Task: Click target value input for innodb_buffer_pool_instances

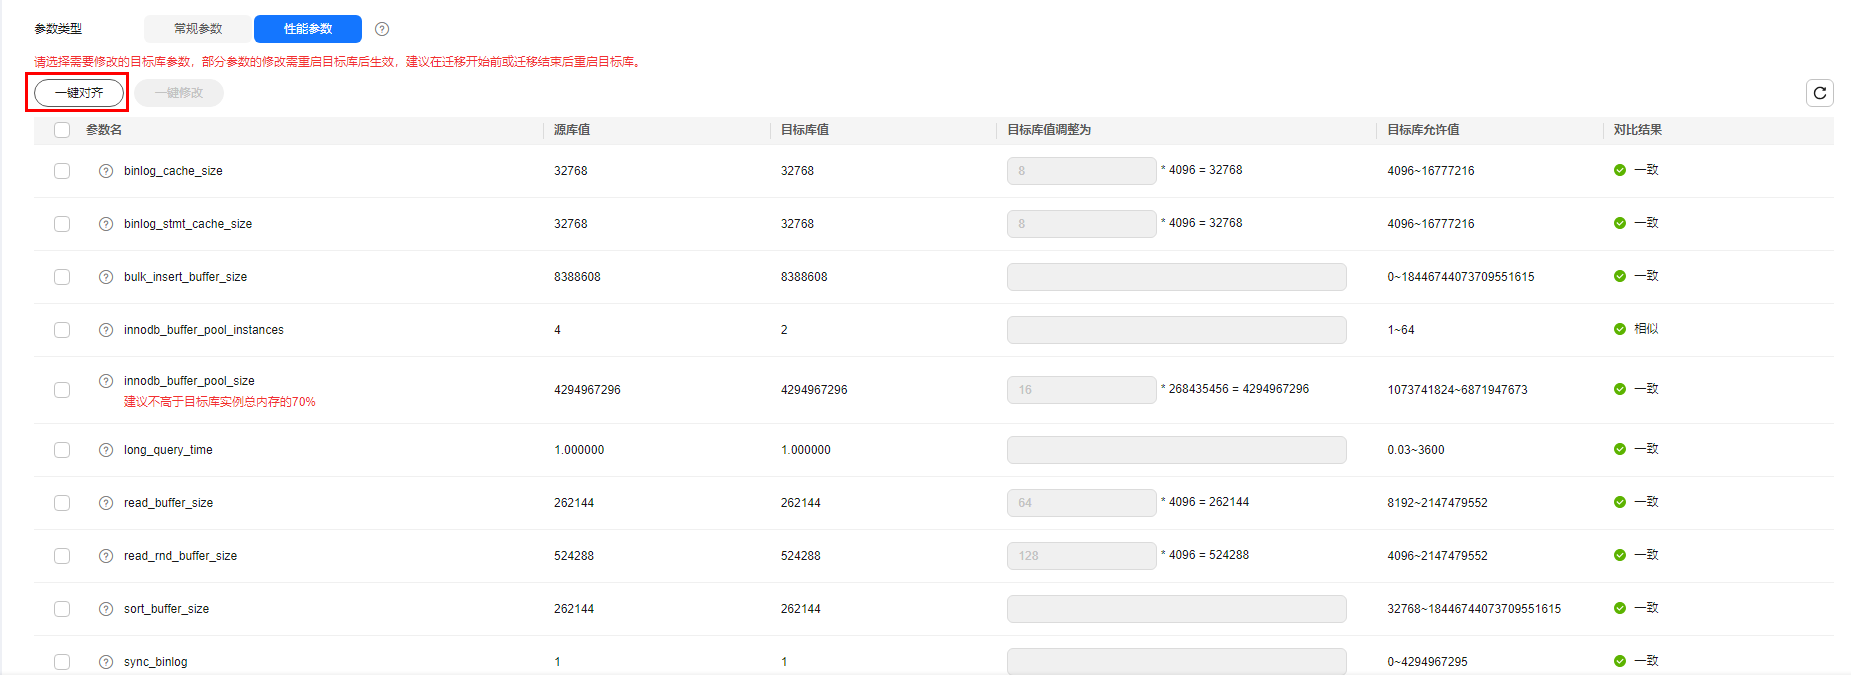Action: [1176, 330]
